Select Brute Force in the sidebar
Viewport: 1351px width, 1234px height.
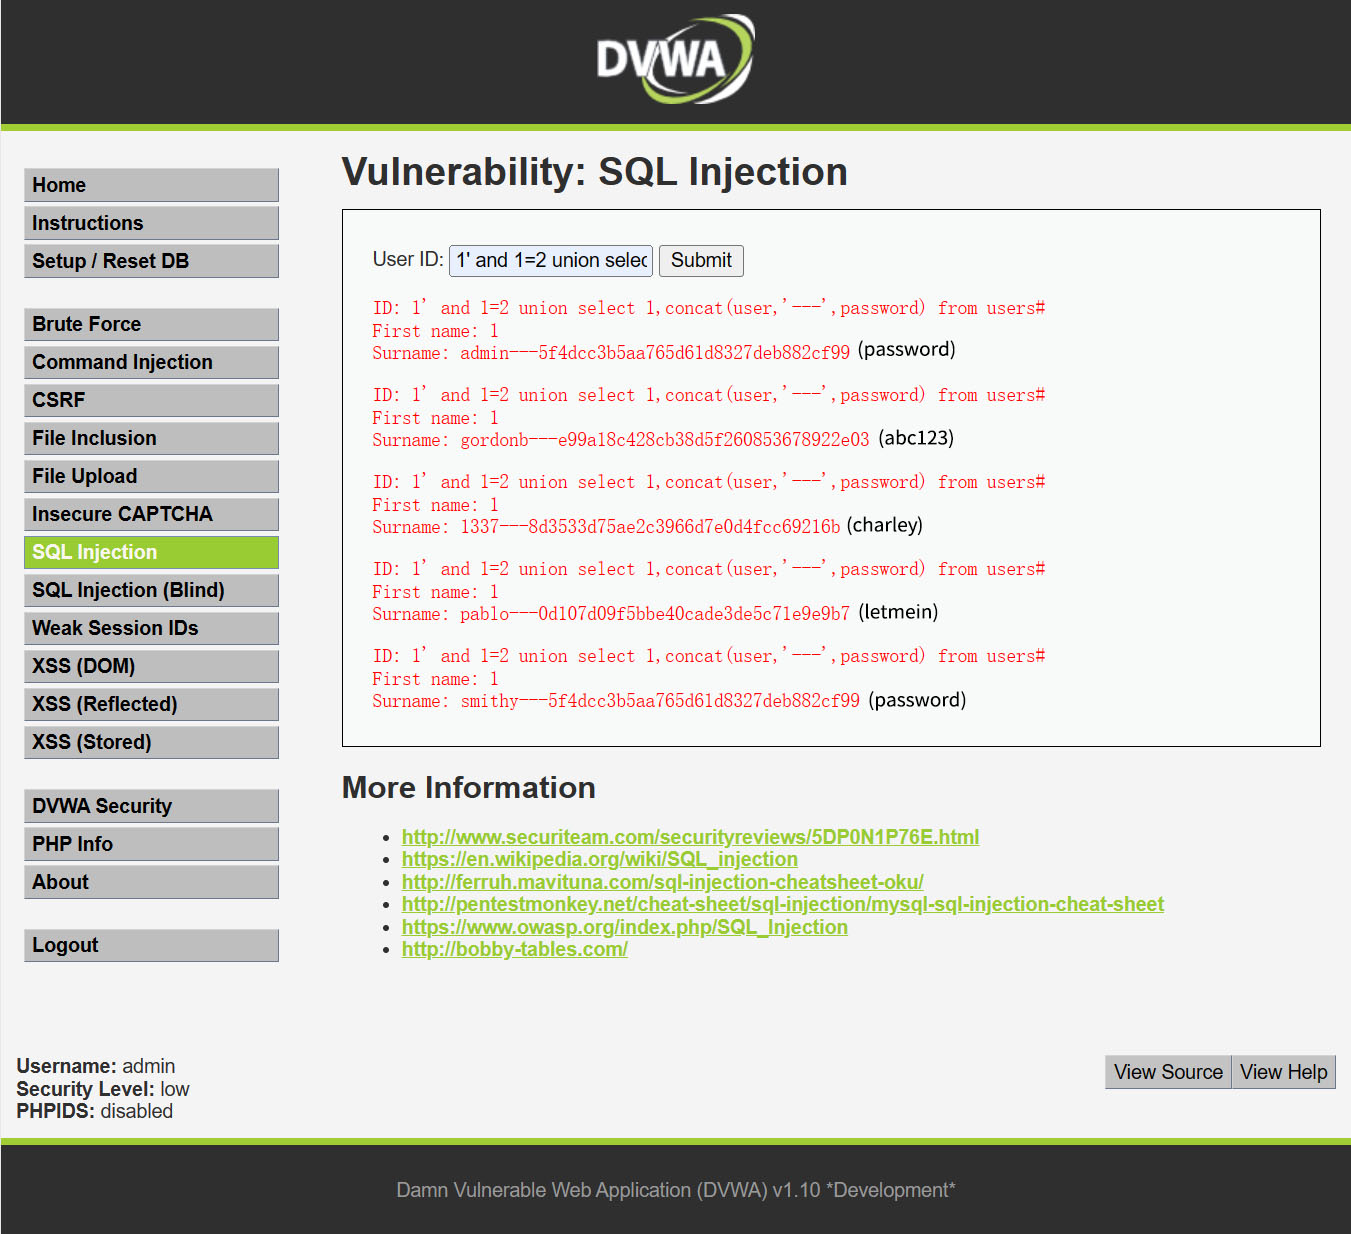click(x=151, y=324)
